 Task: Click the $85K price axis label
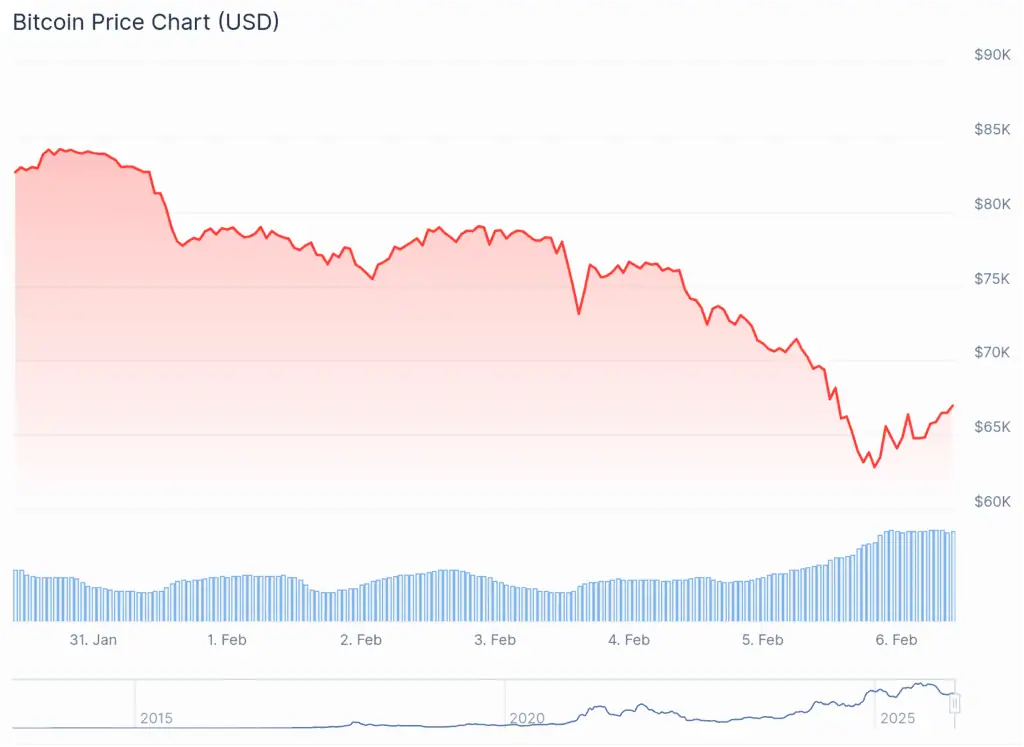click(x=992, y=129)
